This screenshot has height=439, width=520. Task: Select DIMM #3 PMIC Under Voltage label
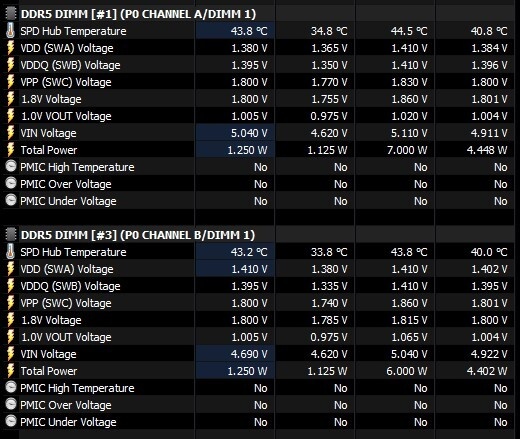click(x=68, y=422)
